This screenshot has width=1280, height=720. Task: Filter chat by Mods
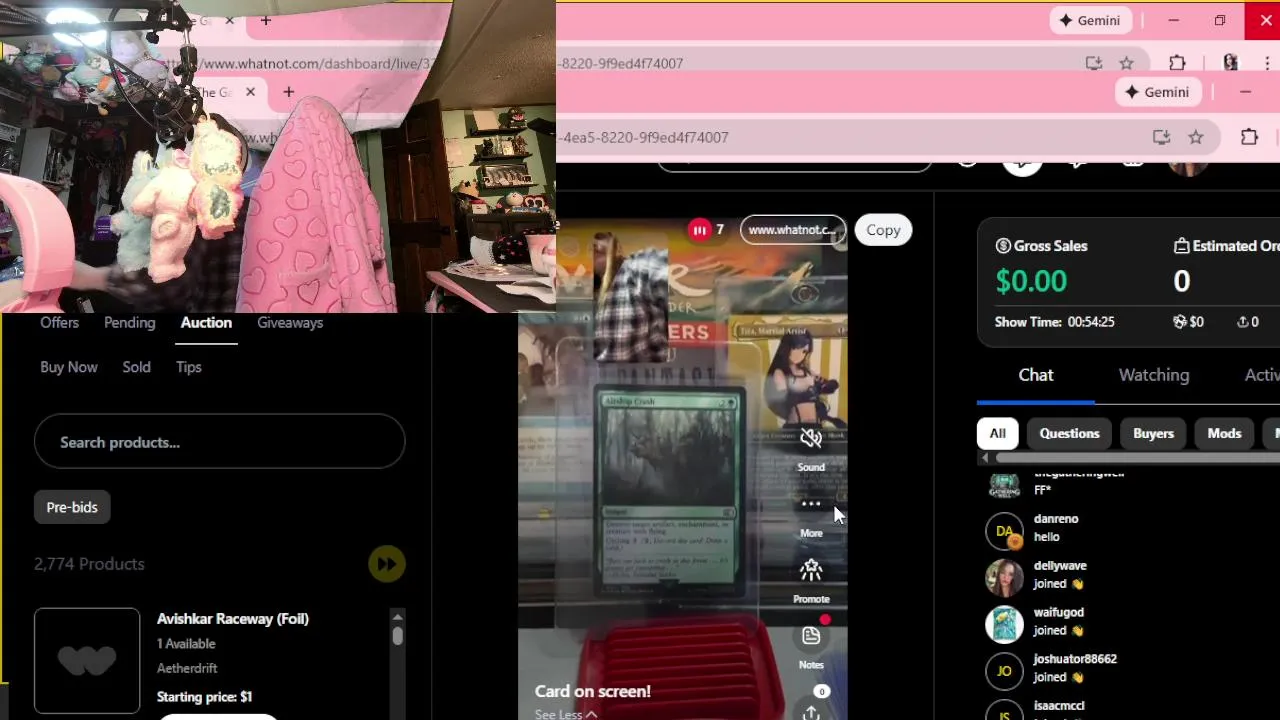(x=1224, y=433)
